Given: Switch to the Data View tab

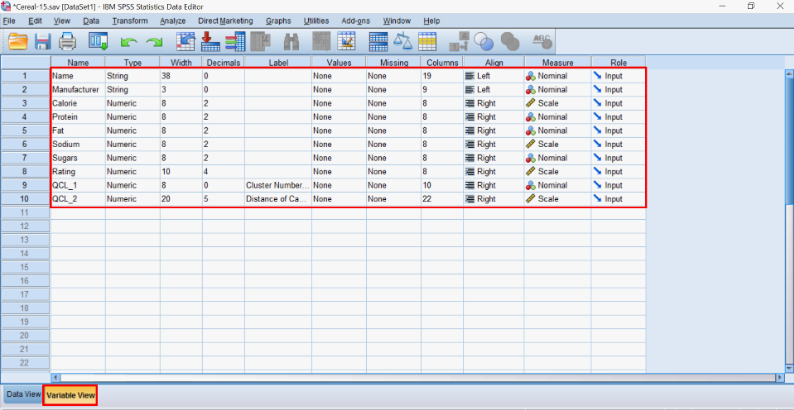Looking at the screenshot, I should click(x=22, y=395).
